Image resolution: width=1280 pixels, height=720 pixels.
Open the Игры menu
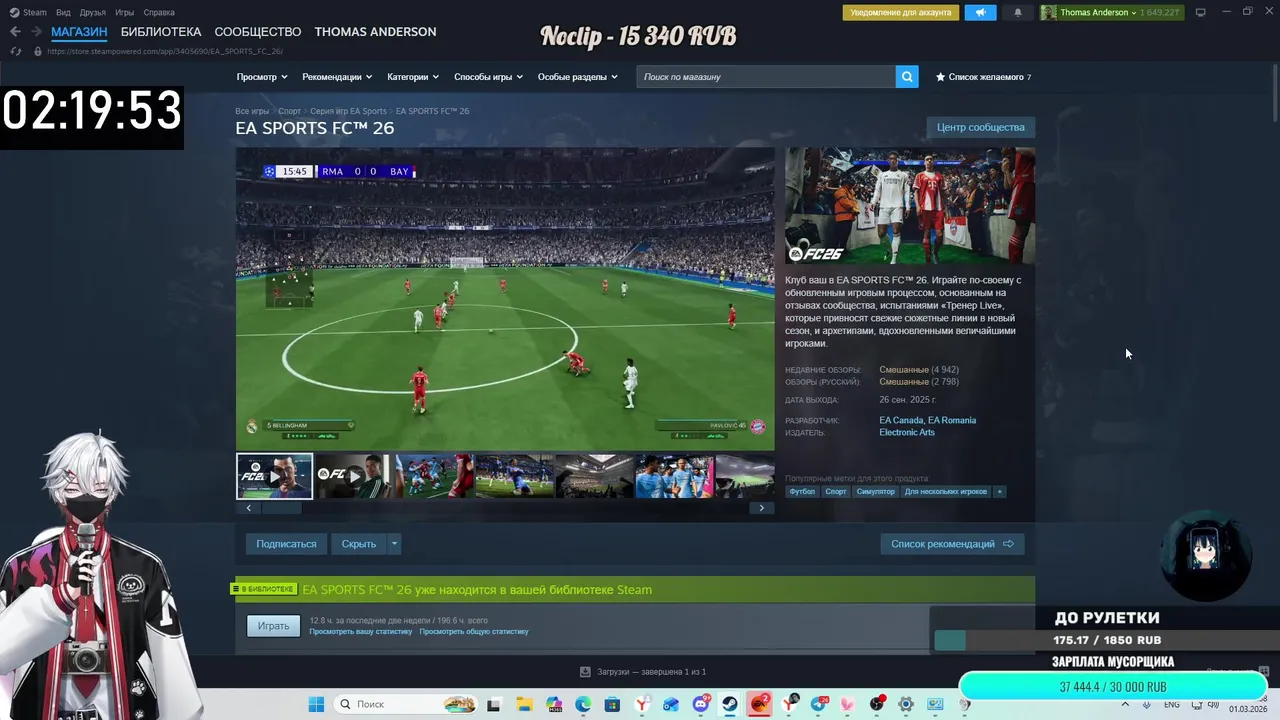pyautogui.click(x=124, y=12)
